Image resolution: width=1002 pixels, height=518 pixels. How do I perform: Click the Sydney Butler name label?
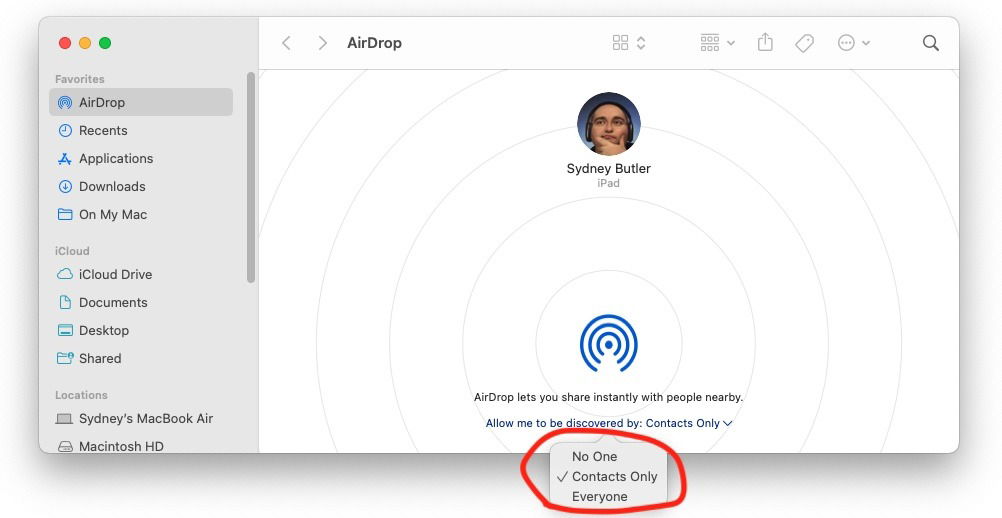coord(608,169)
